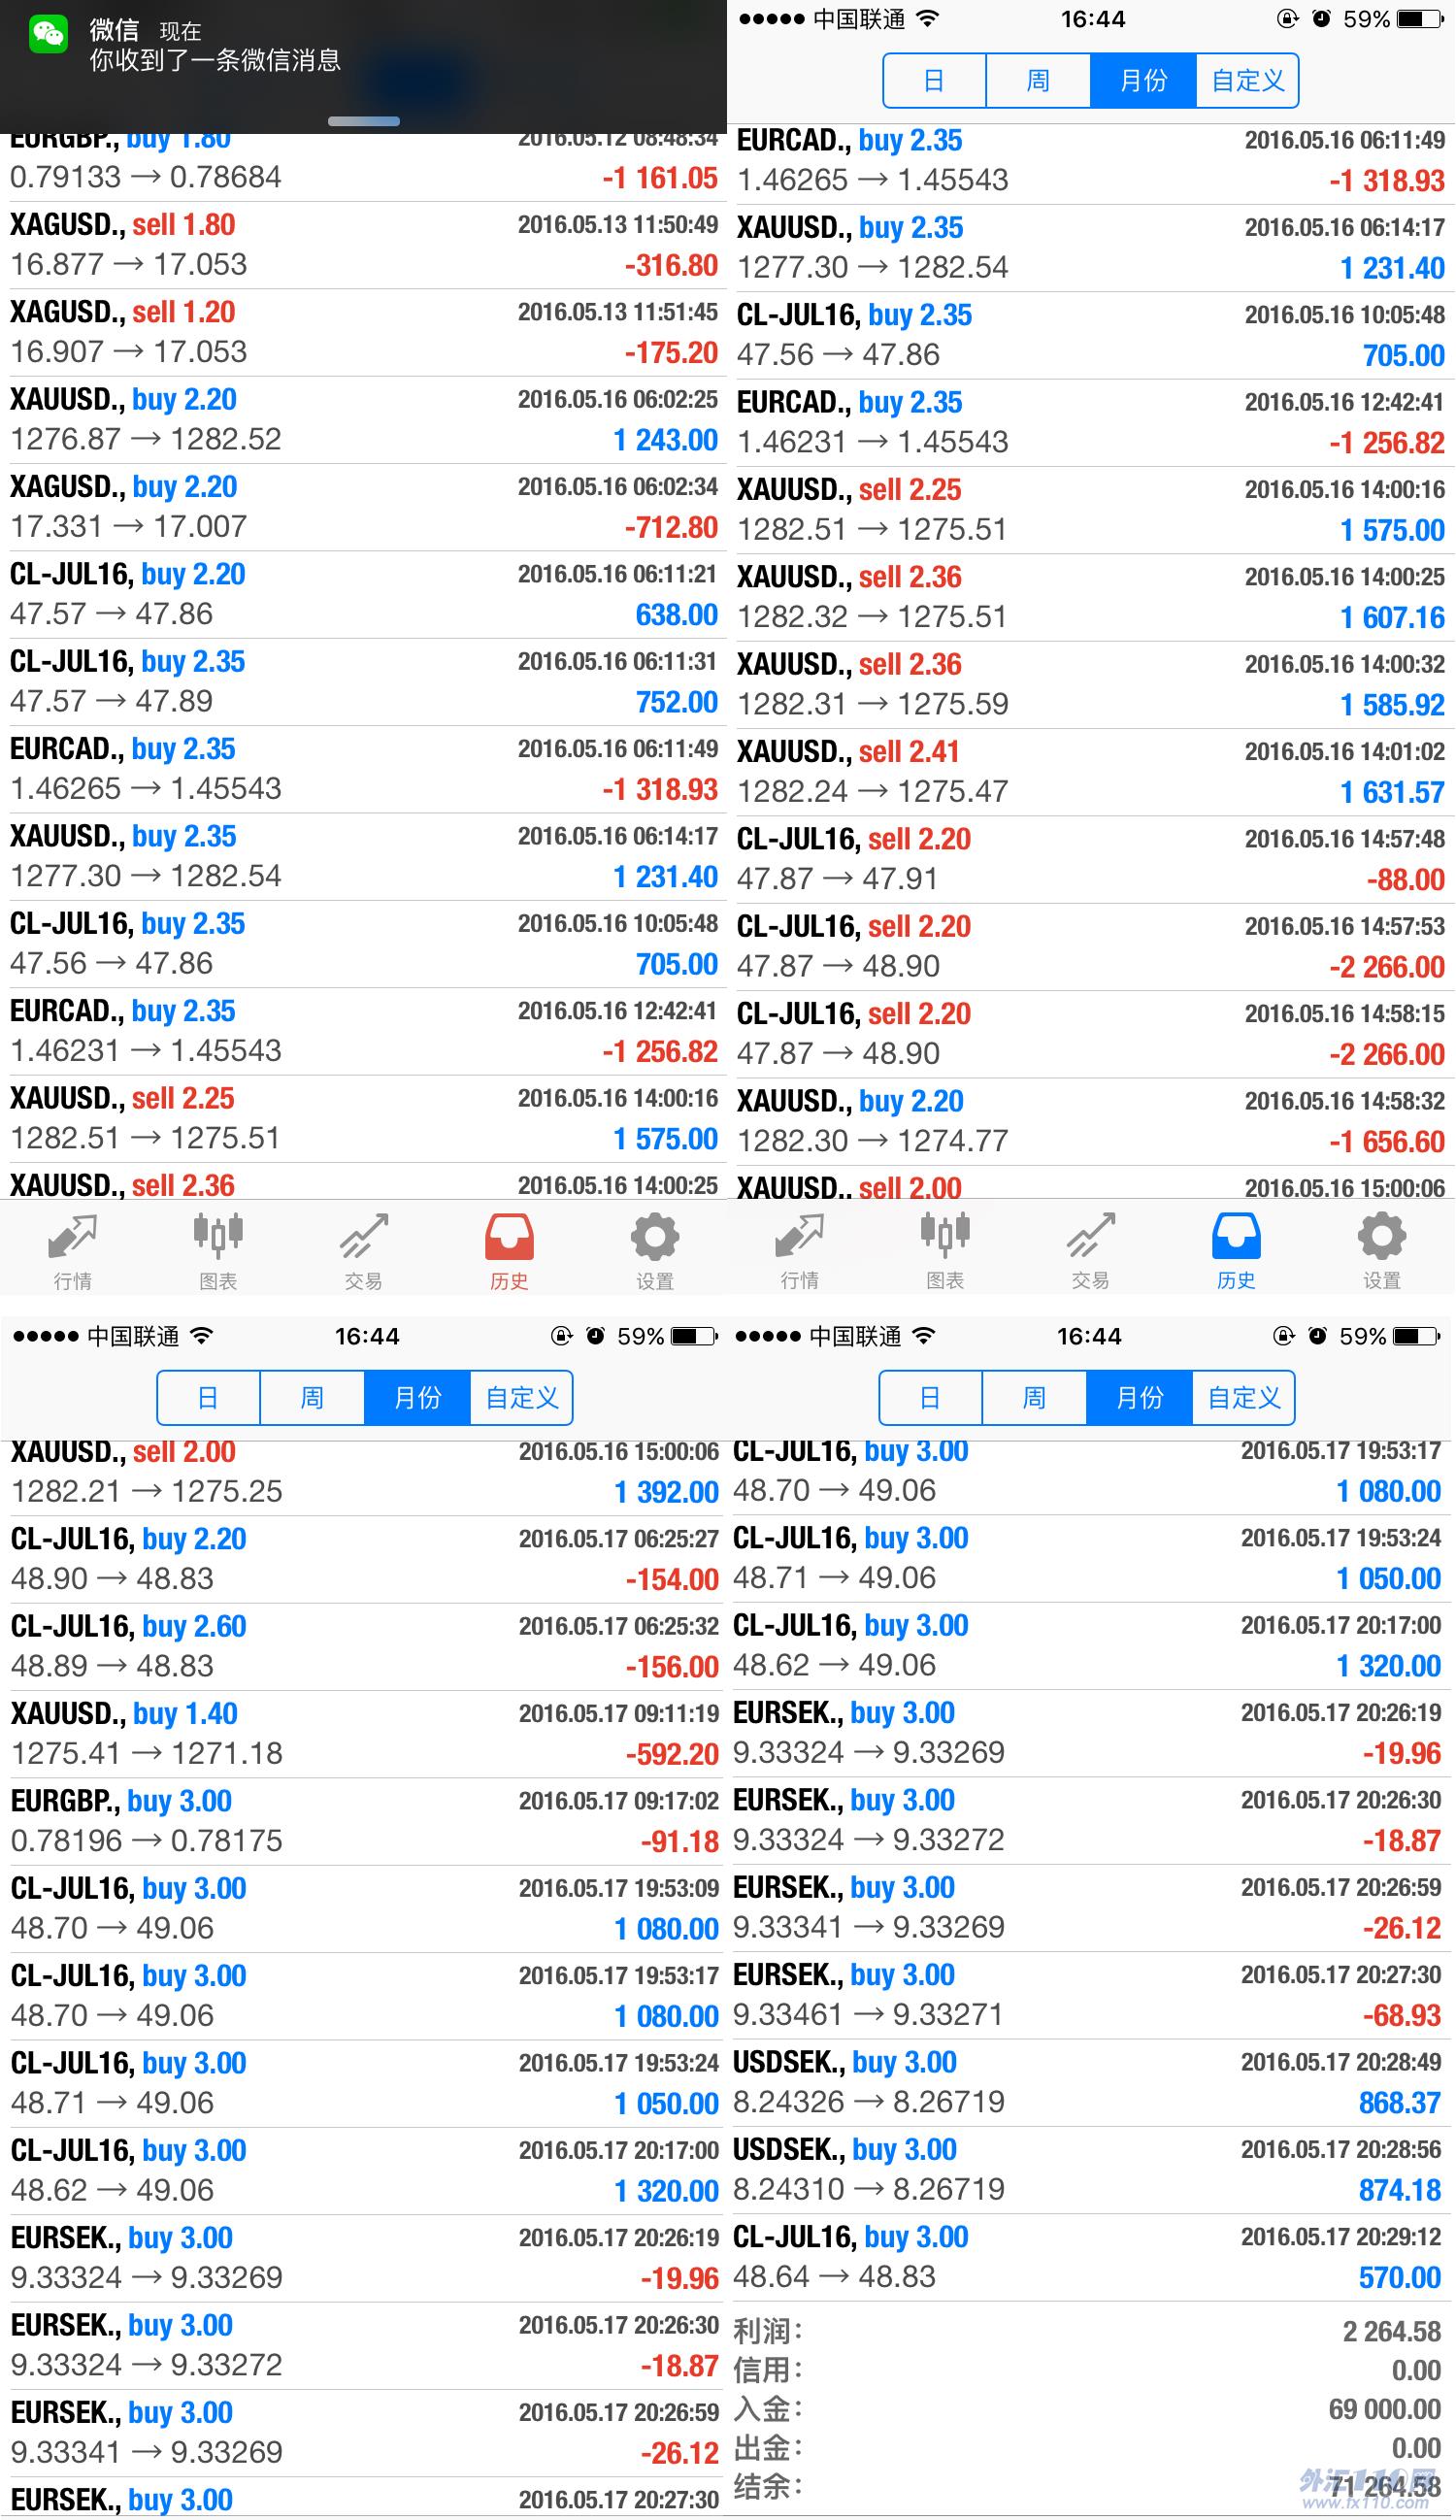Open CL-JUL16 buy 2.20 trade with 638.00
This screenshot has width=1456, height=2520.
(364, 595)
